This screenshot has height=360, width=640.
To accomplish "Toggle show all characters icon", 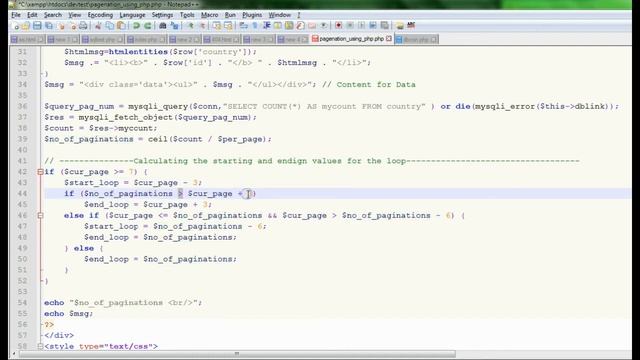I will tap(255, 26).
